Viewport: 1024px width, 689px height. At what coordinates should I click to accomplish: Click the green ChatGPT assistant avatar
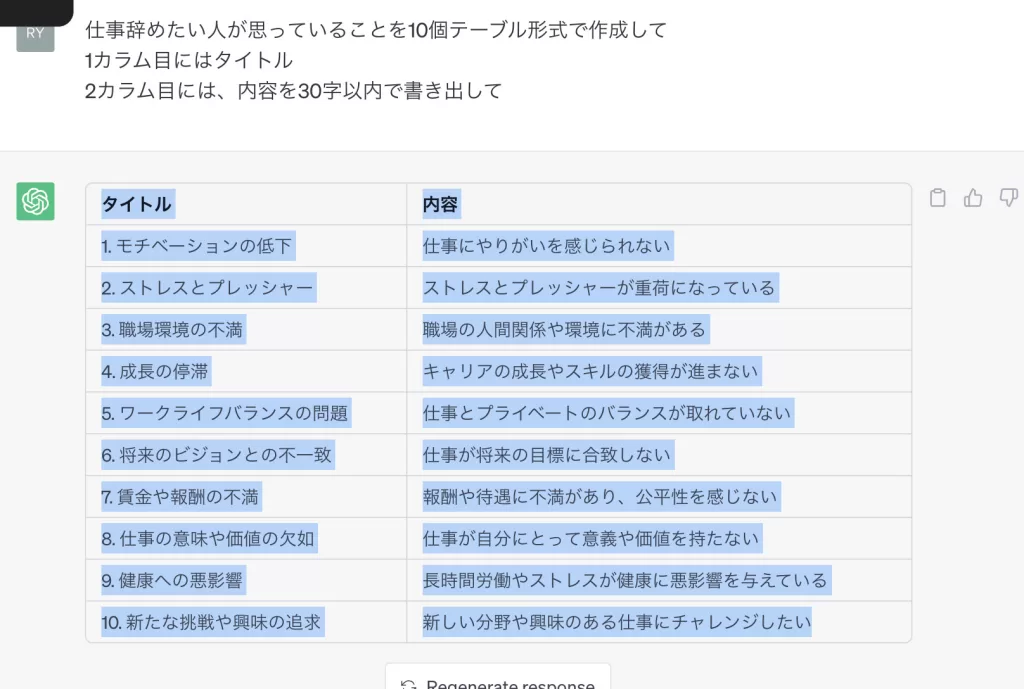point(35,203)
